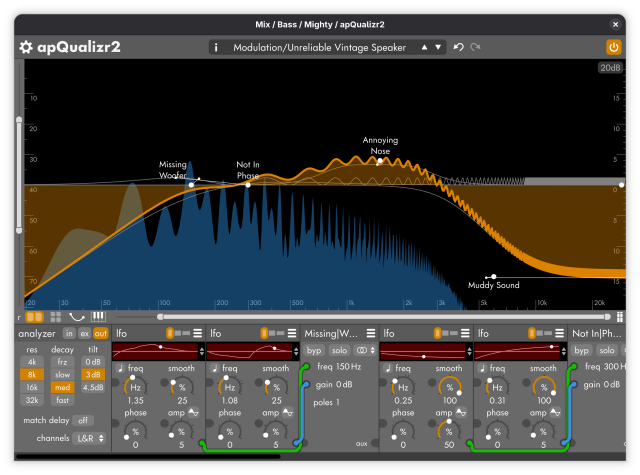Toggle the orange plugin power button
The image size is (640, 475).
point(613,47)
